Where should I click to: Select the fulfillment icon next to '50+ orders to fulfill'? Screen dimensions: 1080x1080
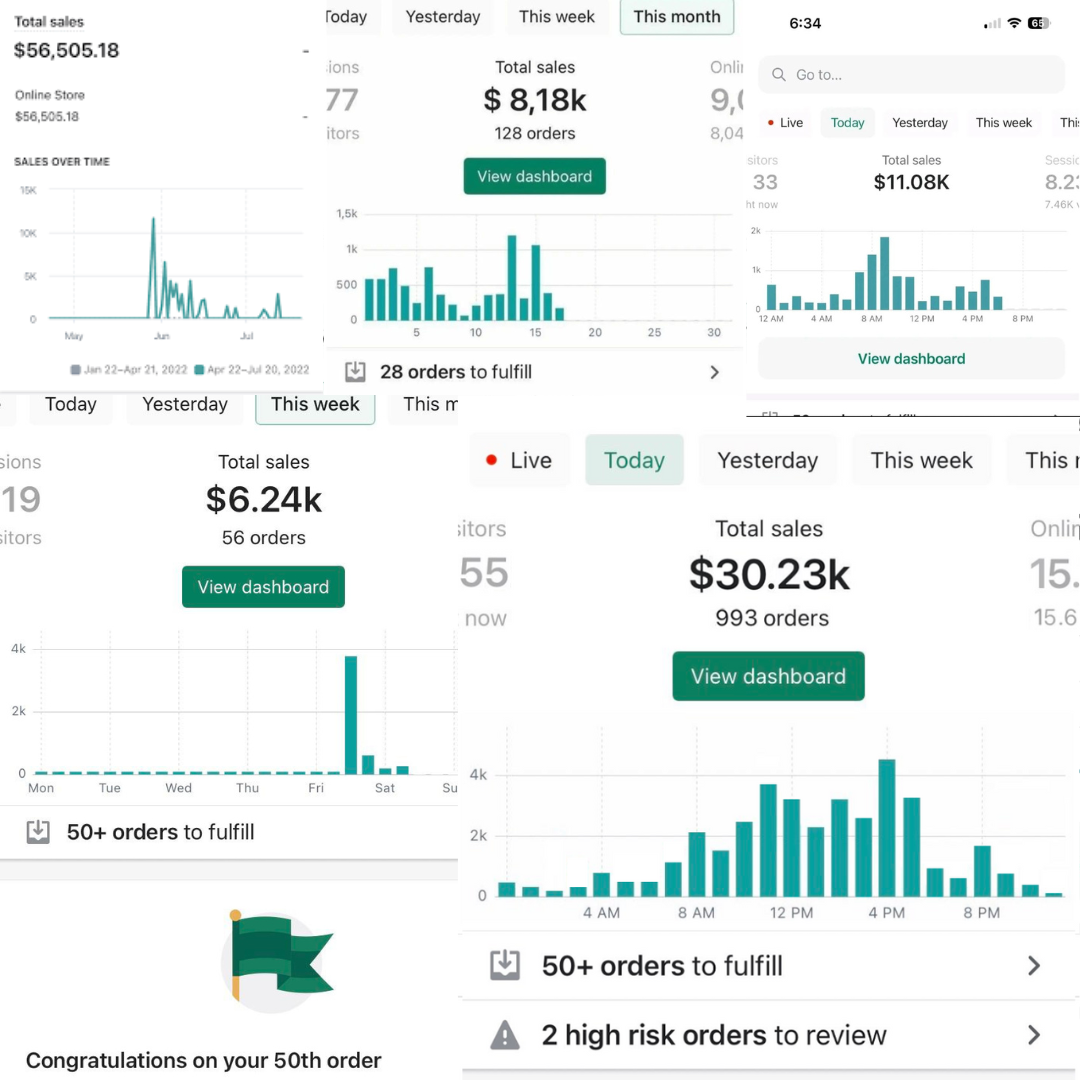(38, 831)
